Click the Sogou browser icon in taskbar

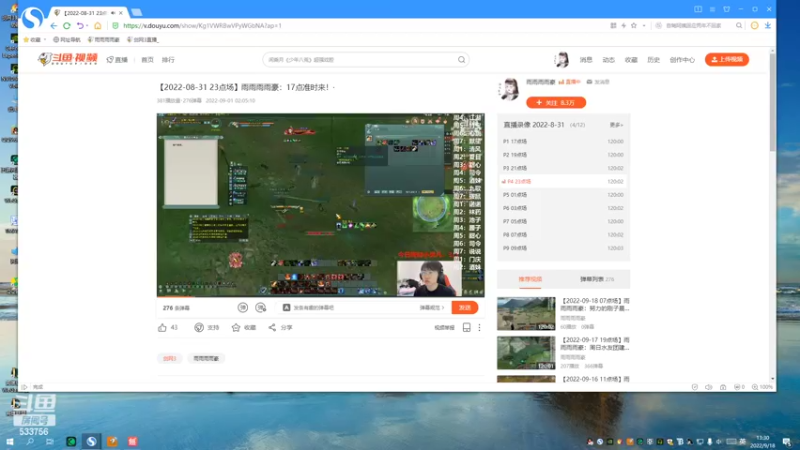tap(91, 441)
